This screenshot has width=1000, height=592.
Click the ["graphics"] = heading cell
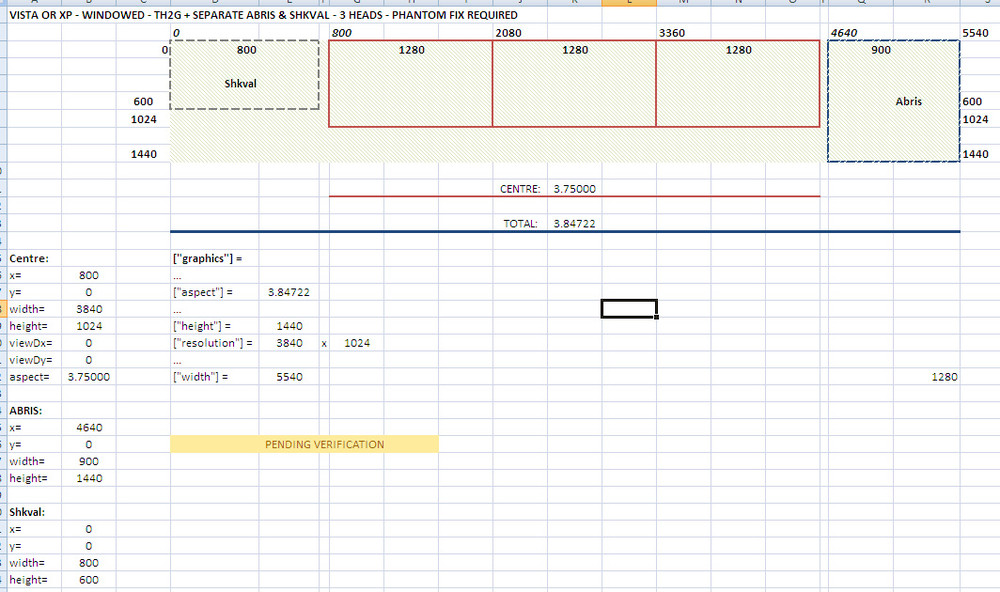(x=207, y=258)
